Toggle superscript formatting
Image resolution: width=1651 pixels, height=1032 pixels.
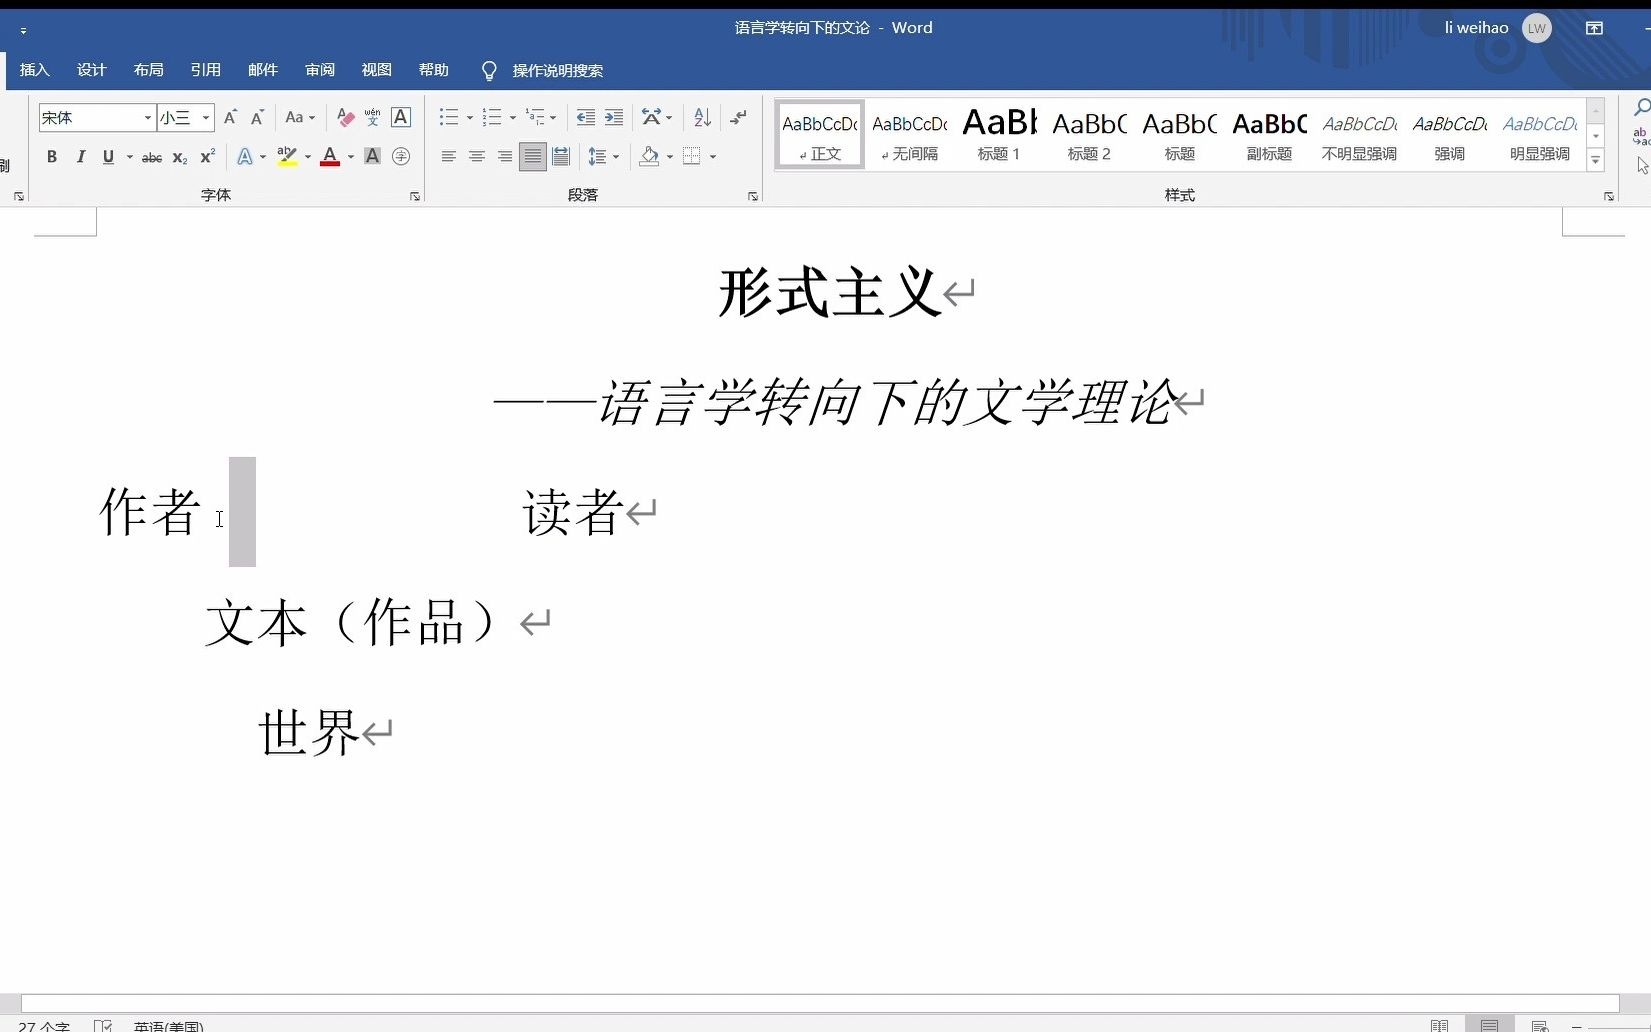point(207,157)
